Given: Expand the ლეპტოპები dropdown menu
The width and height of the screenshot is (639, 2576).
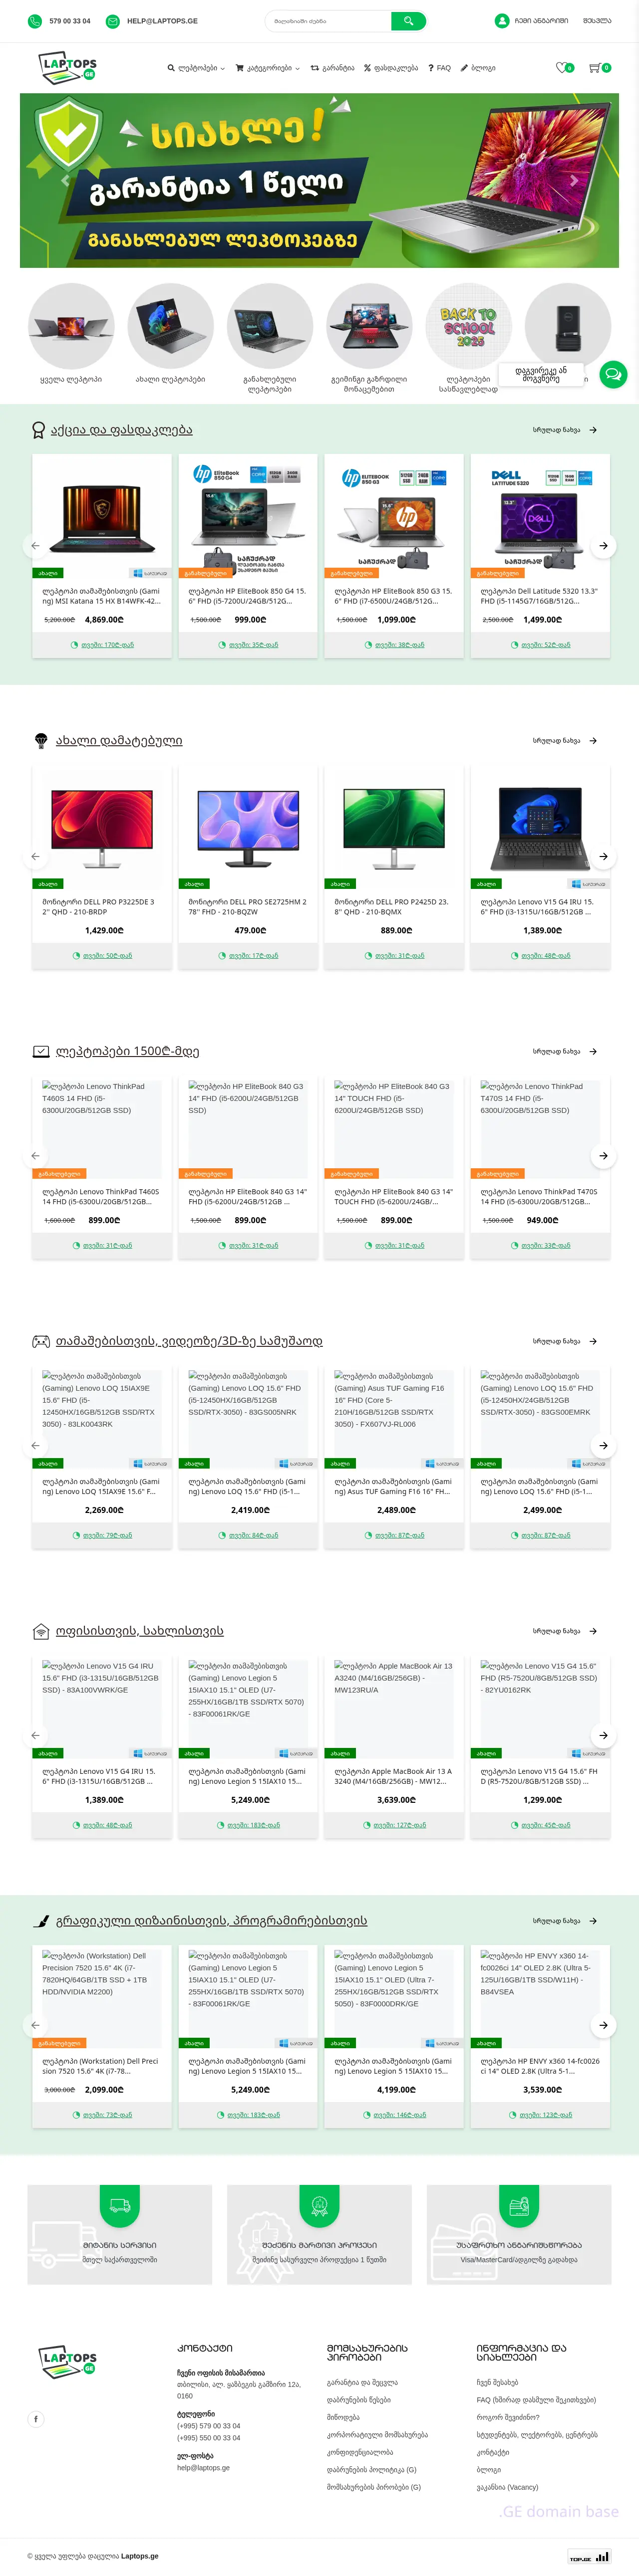Looking at the screenshot, I should 196,68.
